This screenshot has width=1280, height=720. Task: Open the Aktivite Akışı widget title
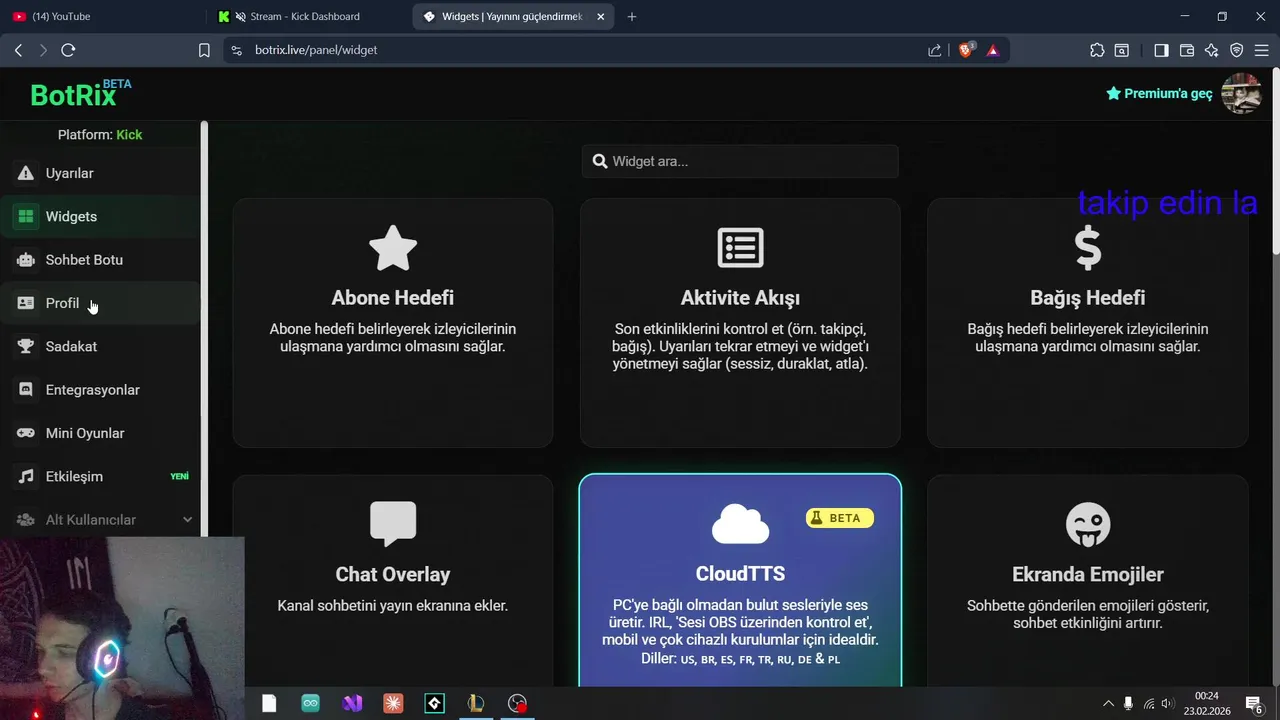(740, 298)
